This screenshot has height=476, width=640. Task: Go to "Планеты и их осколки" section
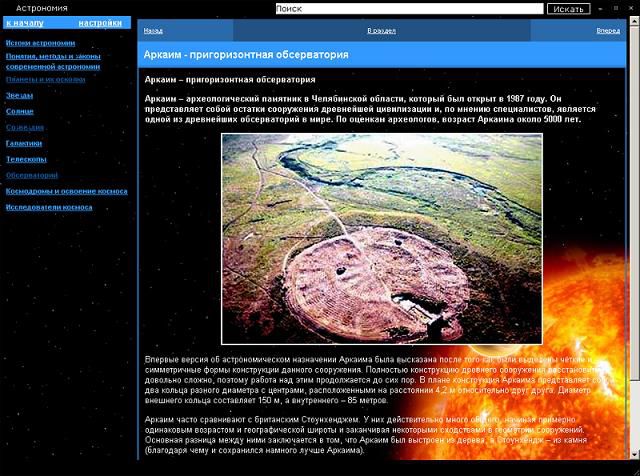tap(44, 78)
